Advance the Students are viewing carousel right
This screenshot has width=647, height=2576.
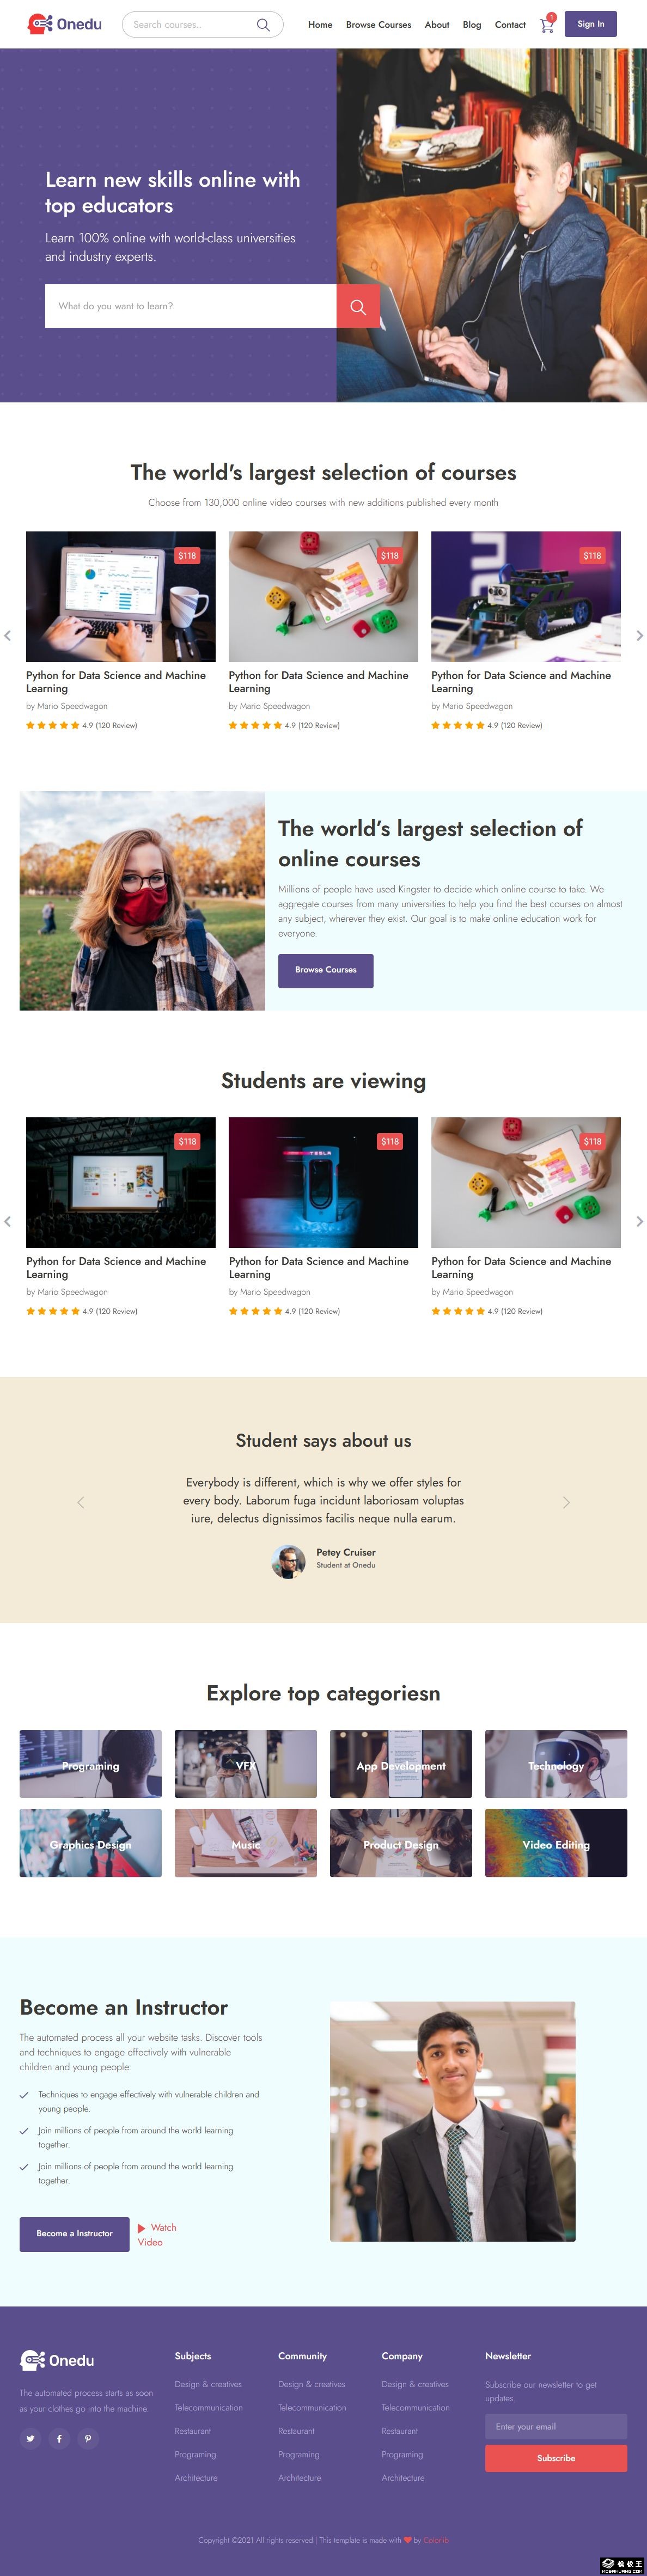639,1221
